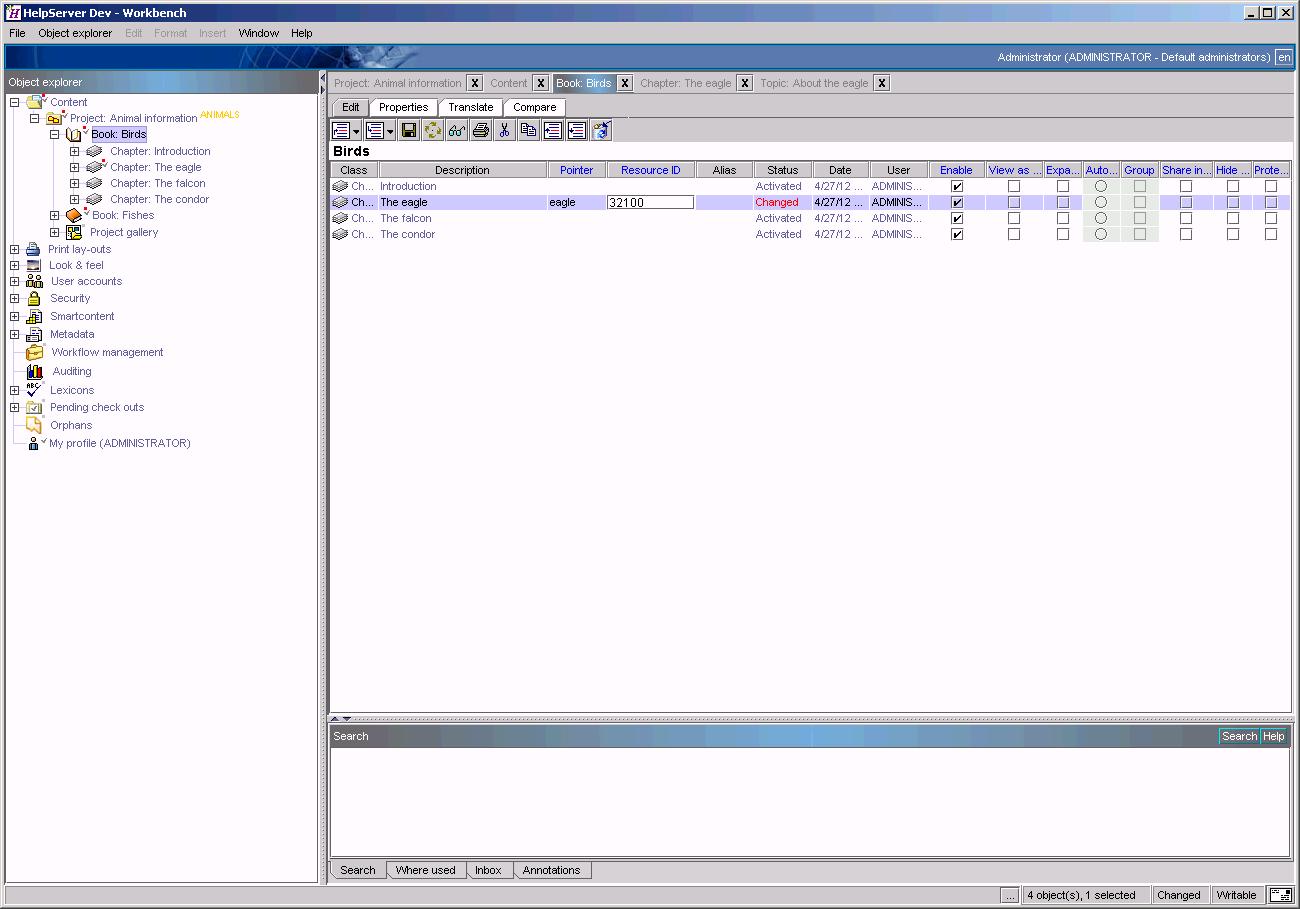
Task: Copy using the copy toolbar icon
Action: pyautogui.click(x=530, y=130)
